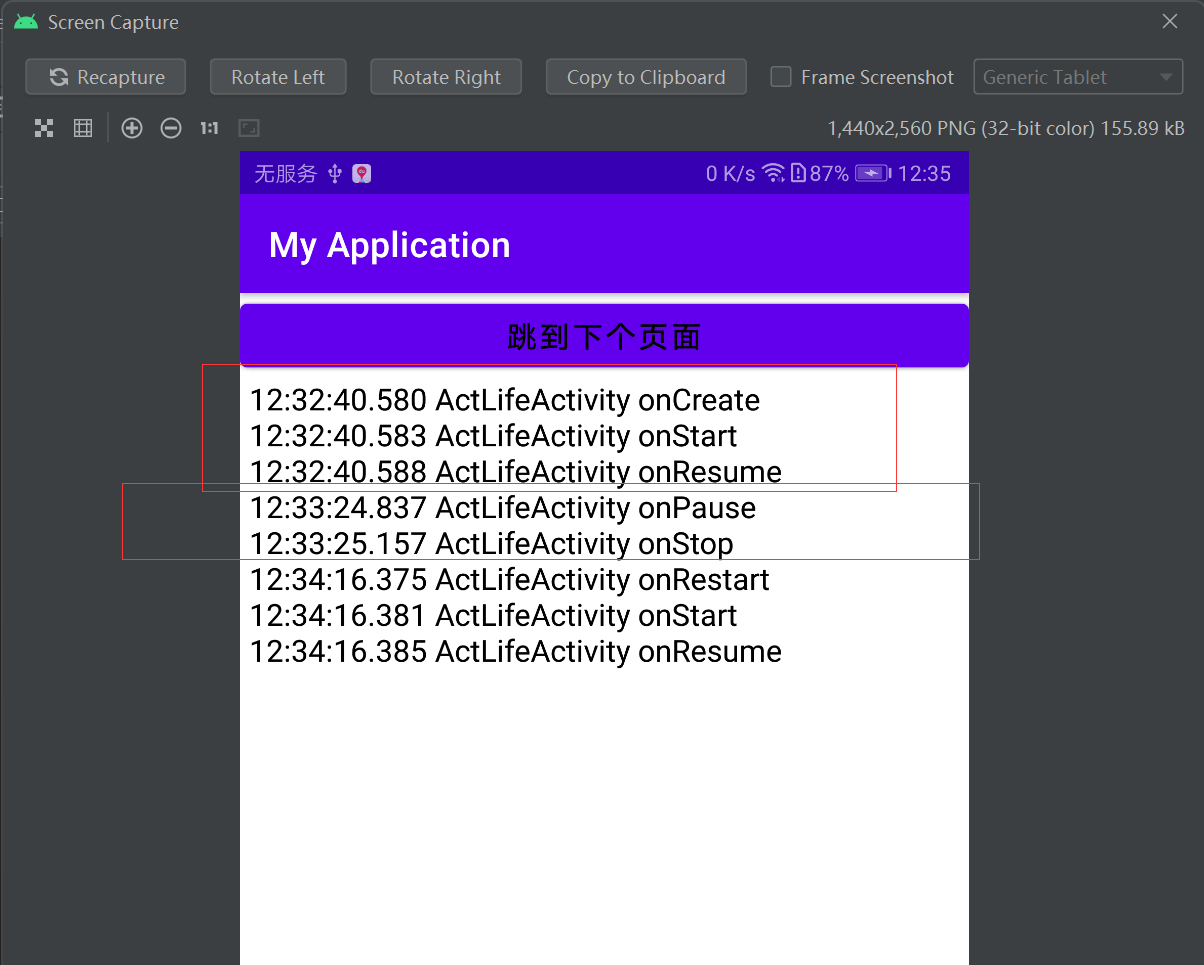Click the pink app notification icon
Screen dimensions: 1204x965
click(362, 173)
